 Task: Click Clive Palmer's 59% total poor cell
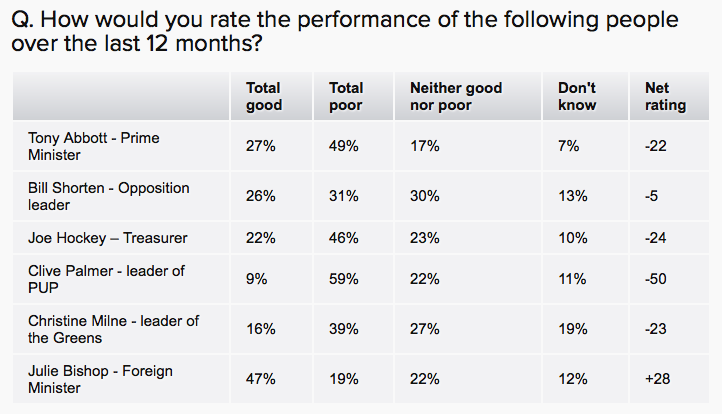(x=344, y=278)
